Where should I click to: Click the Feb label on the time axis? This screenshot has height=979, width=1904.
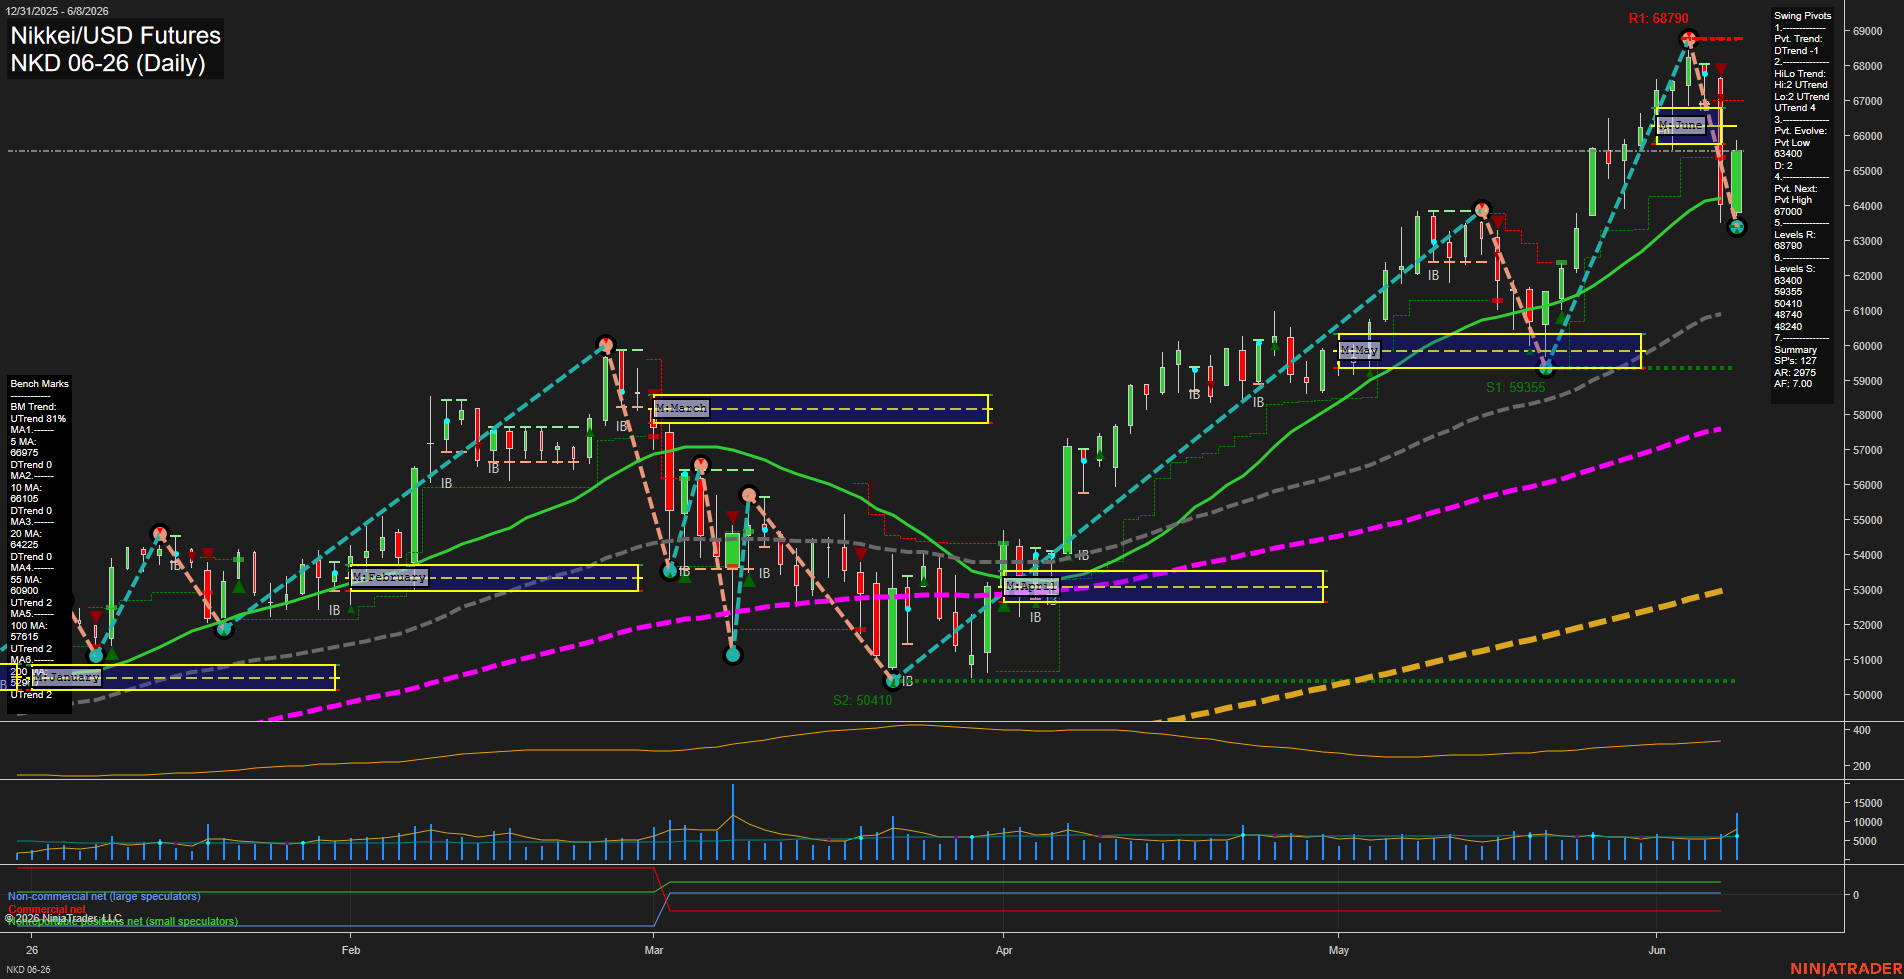350,950
